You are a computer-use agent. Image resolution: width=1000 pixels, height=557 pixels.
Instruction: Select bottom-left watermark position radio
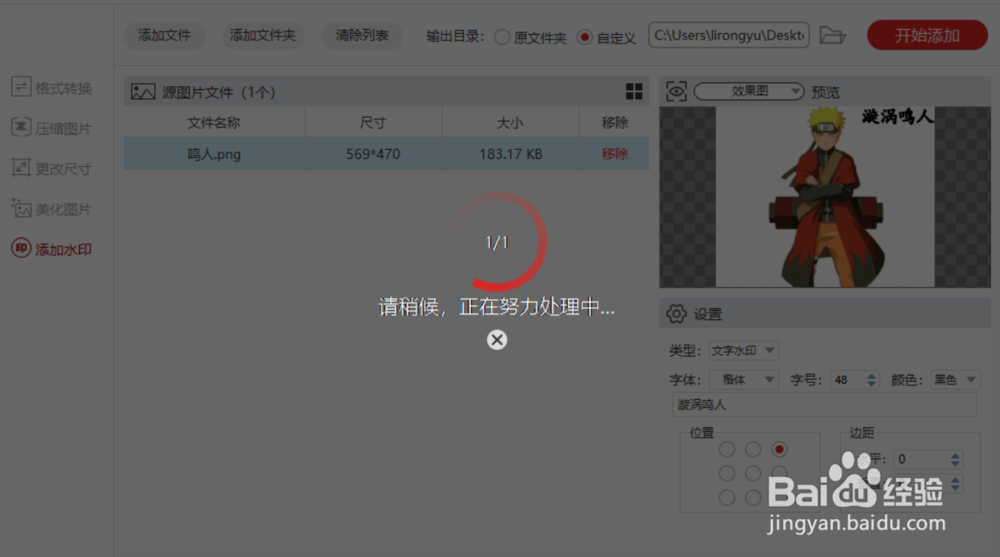point(726,497)
